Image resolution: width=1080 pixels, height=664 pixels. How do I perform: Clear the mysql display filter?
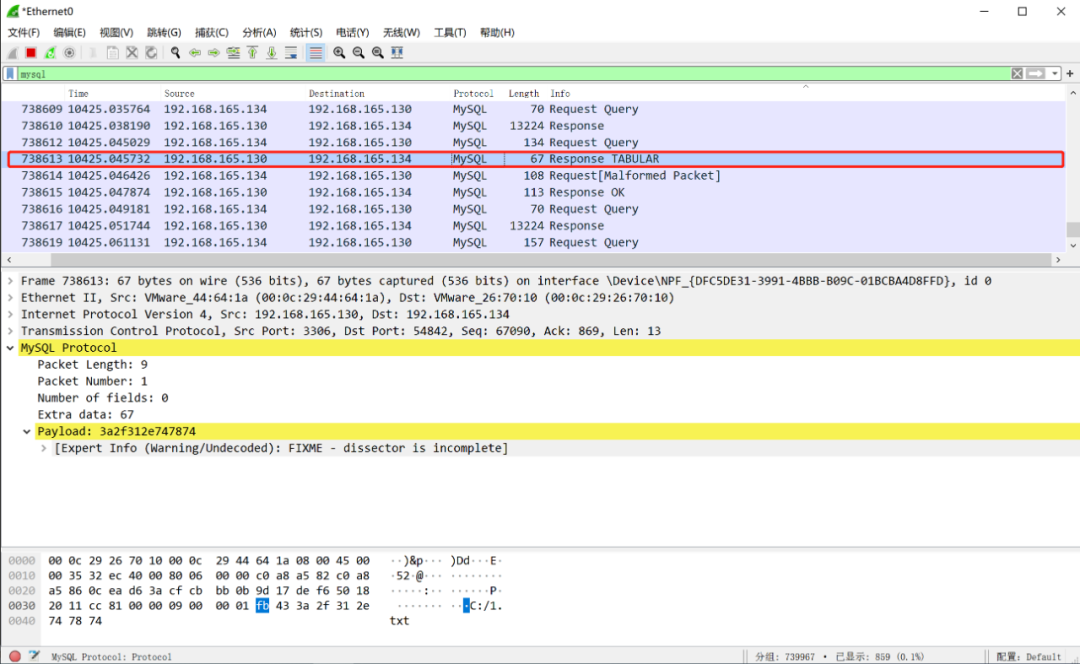1017,74
